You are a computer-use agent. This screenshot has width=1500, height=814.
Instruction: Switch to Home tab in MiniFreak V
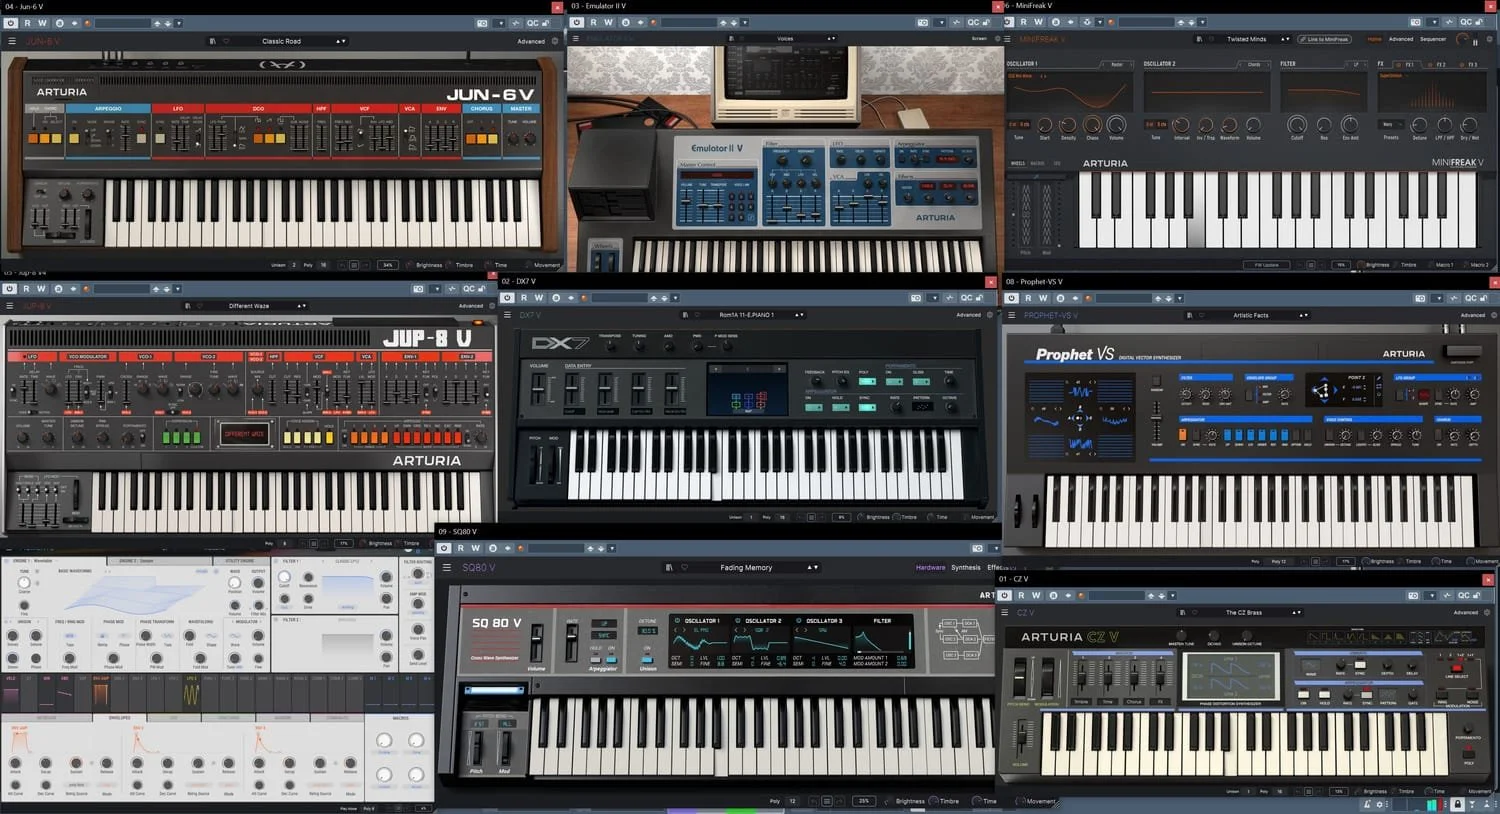(1374, 39)
